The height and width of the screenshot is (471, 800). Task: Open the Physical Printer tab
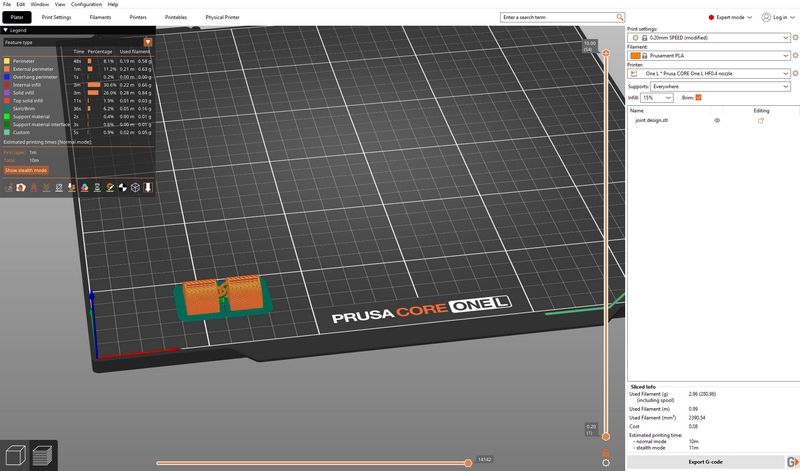click(x=222, y=17)
